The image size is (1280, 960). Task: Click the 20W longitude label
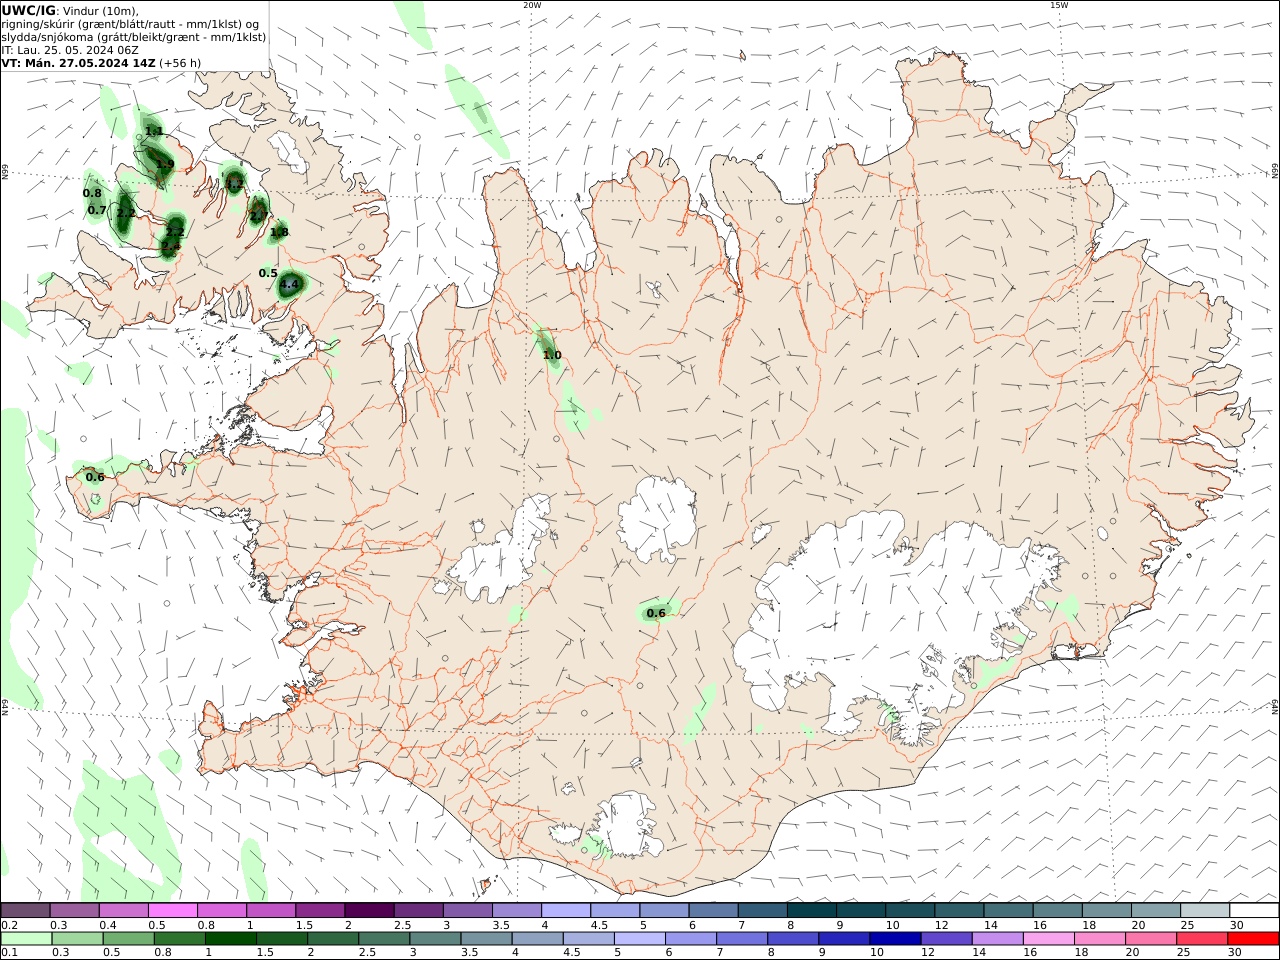pos(532,5)
